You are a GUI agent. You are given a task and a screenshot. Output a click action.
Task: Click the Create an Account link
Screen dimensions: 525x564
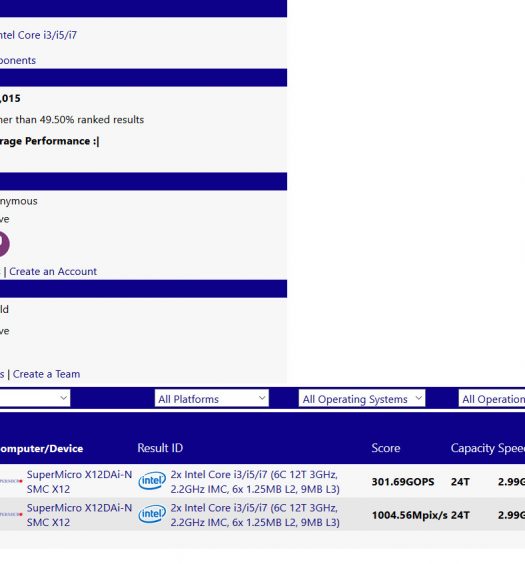click(x=53, y=272)
